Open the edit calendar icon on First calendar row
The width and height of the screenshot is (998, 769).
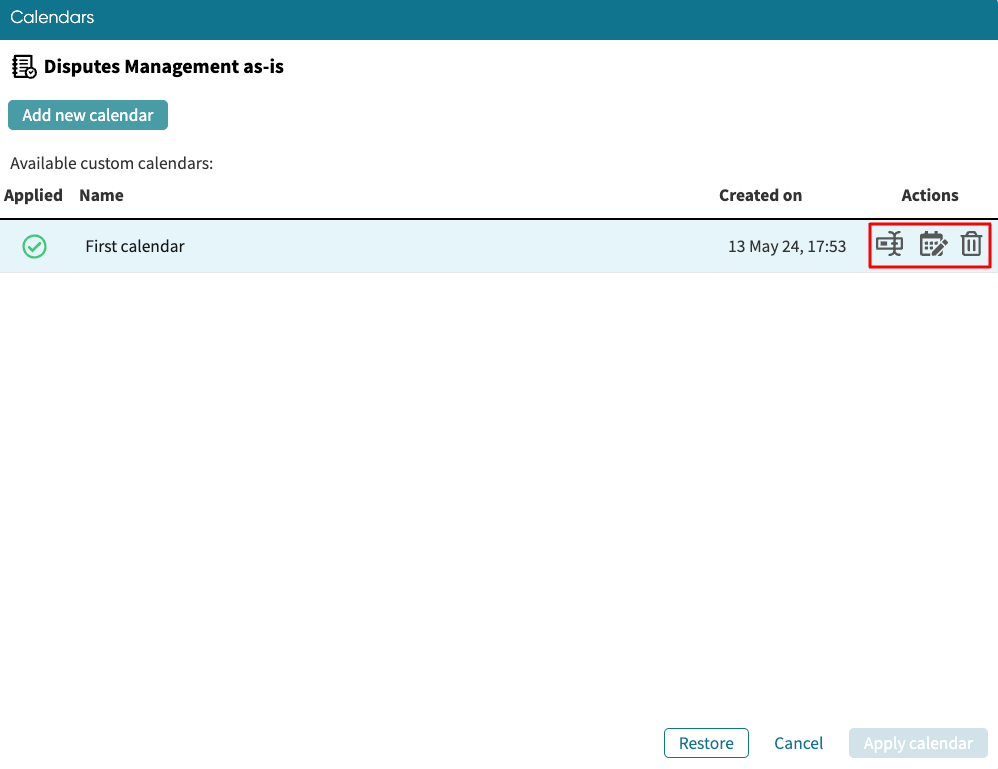[x=932, y=244]
